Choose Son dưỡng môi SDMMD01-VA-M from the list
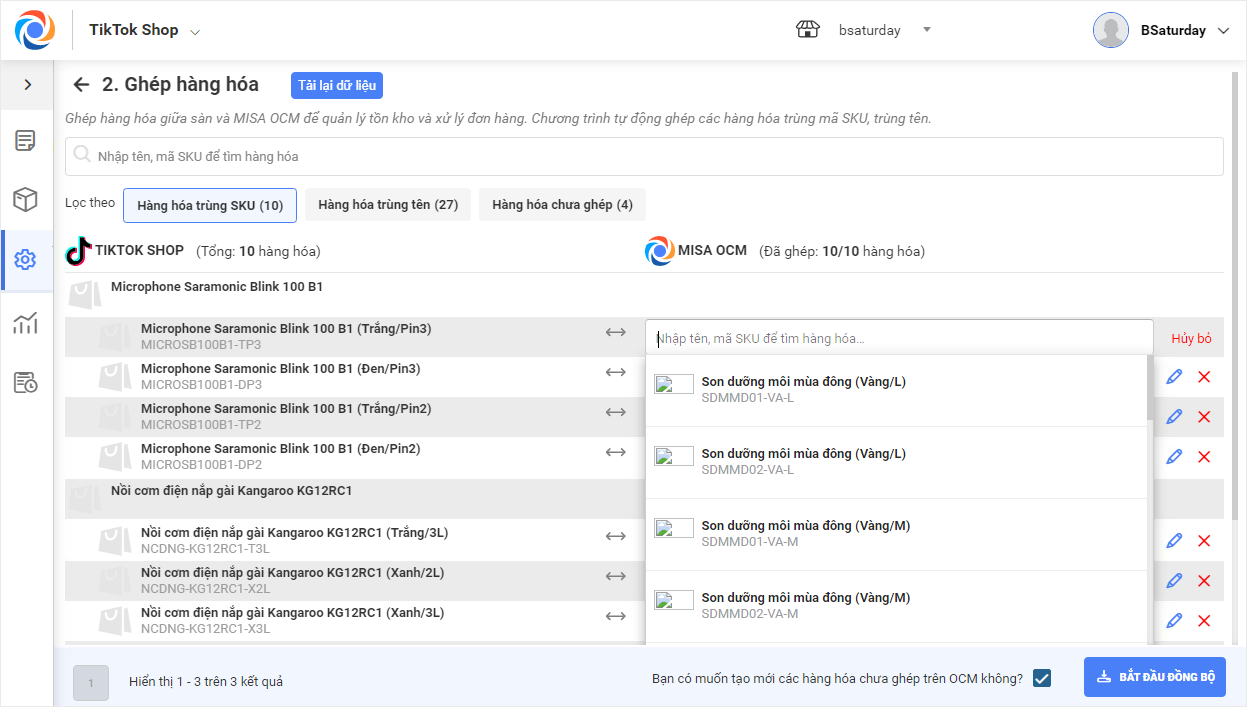 coord(805,533)
